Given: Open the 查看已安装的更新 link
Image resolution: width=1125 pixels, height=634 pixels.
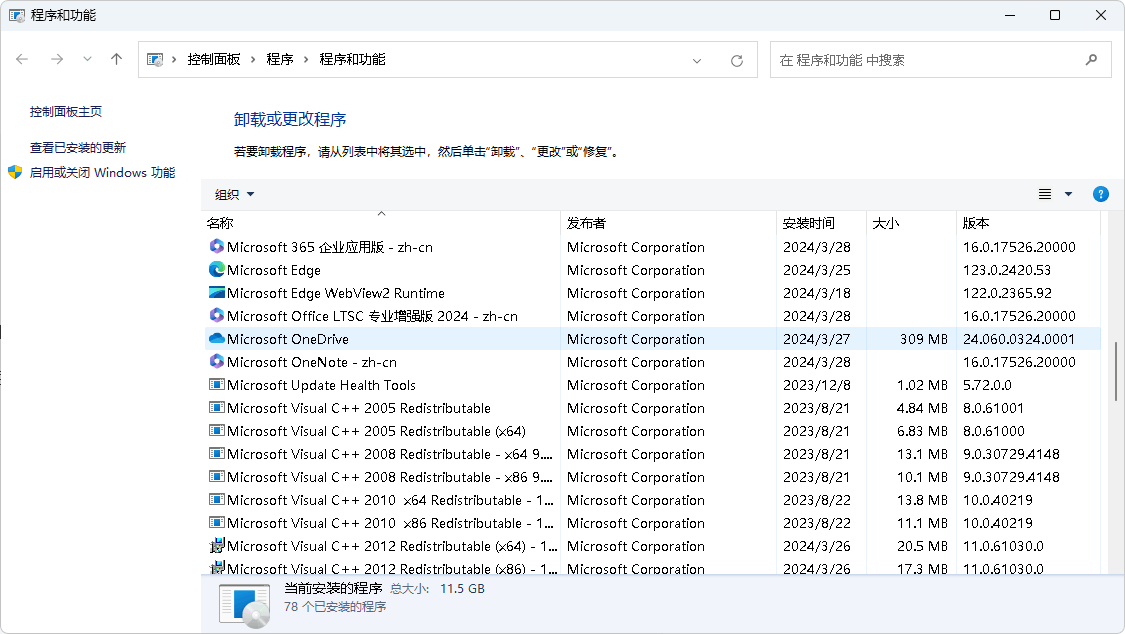Looking at the screenshot, I should 77,148.
